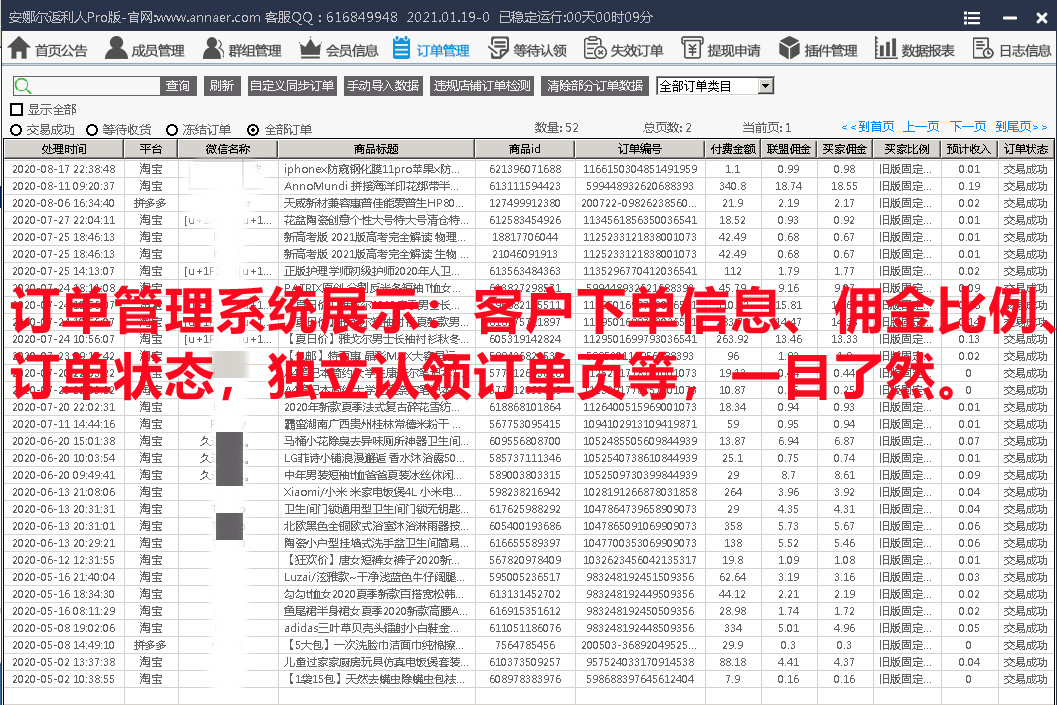Open 日志信息 log icon
The height and width of the screenshot is (705, 1057).
coord(983,49)
